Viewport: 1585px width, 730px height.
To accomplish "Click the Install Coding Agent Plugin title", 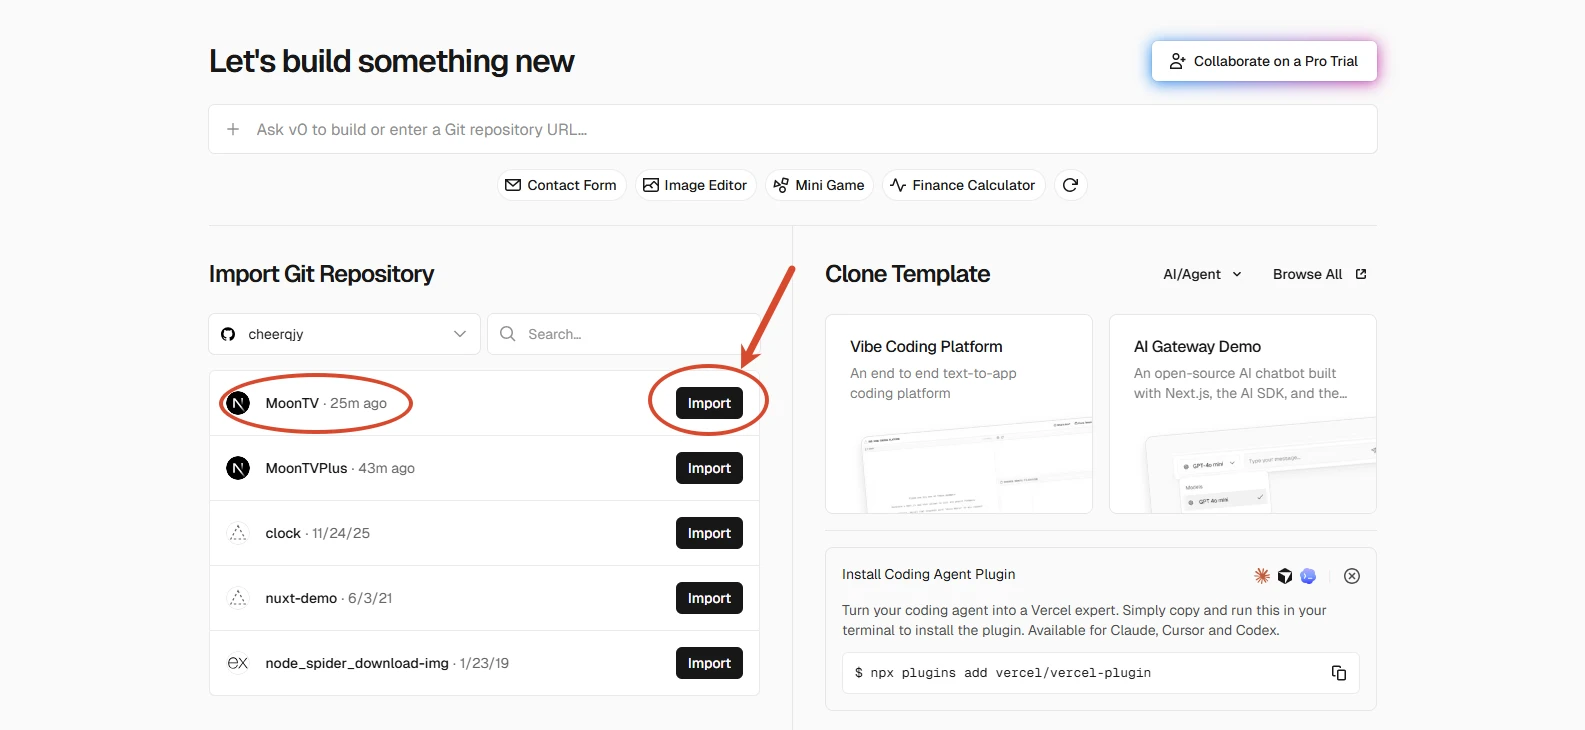I will [x=928, y=574].
